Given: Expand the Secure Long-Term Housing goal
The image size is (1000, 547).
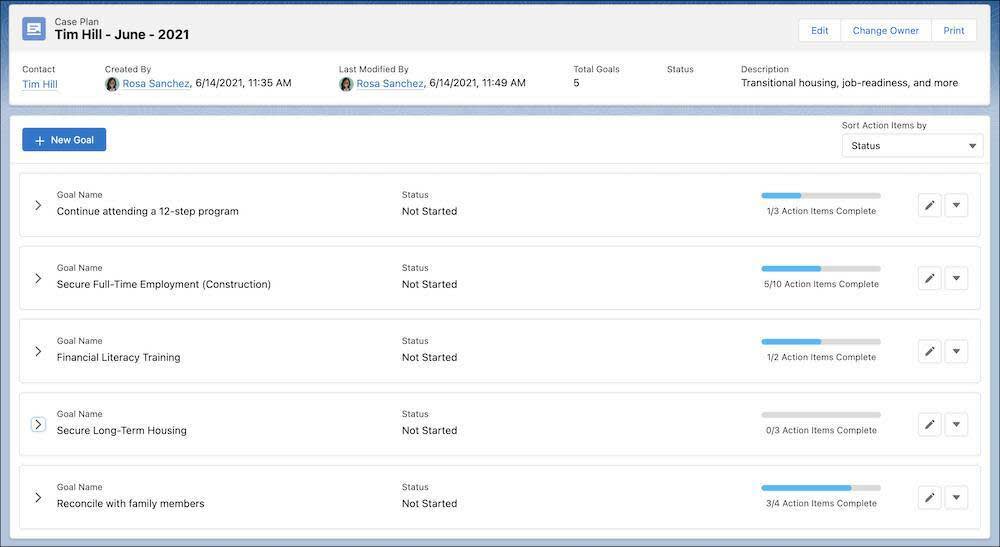Looking at the screenshot, I should tap(38, 425).
